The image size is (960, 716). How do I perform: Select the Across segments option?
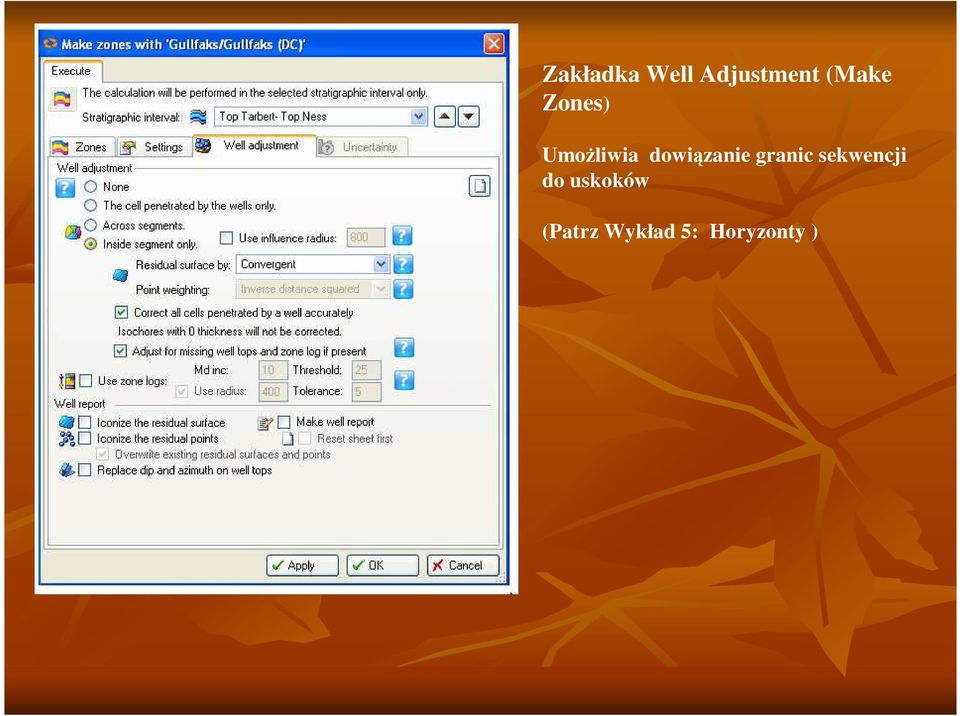click(91, 225)
